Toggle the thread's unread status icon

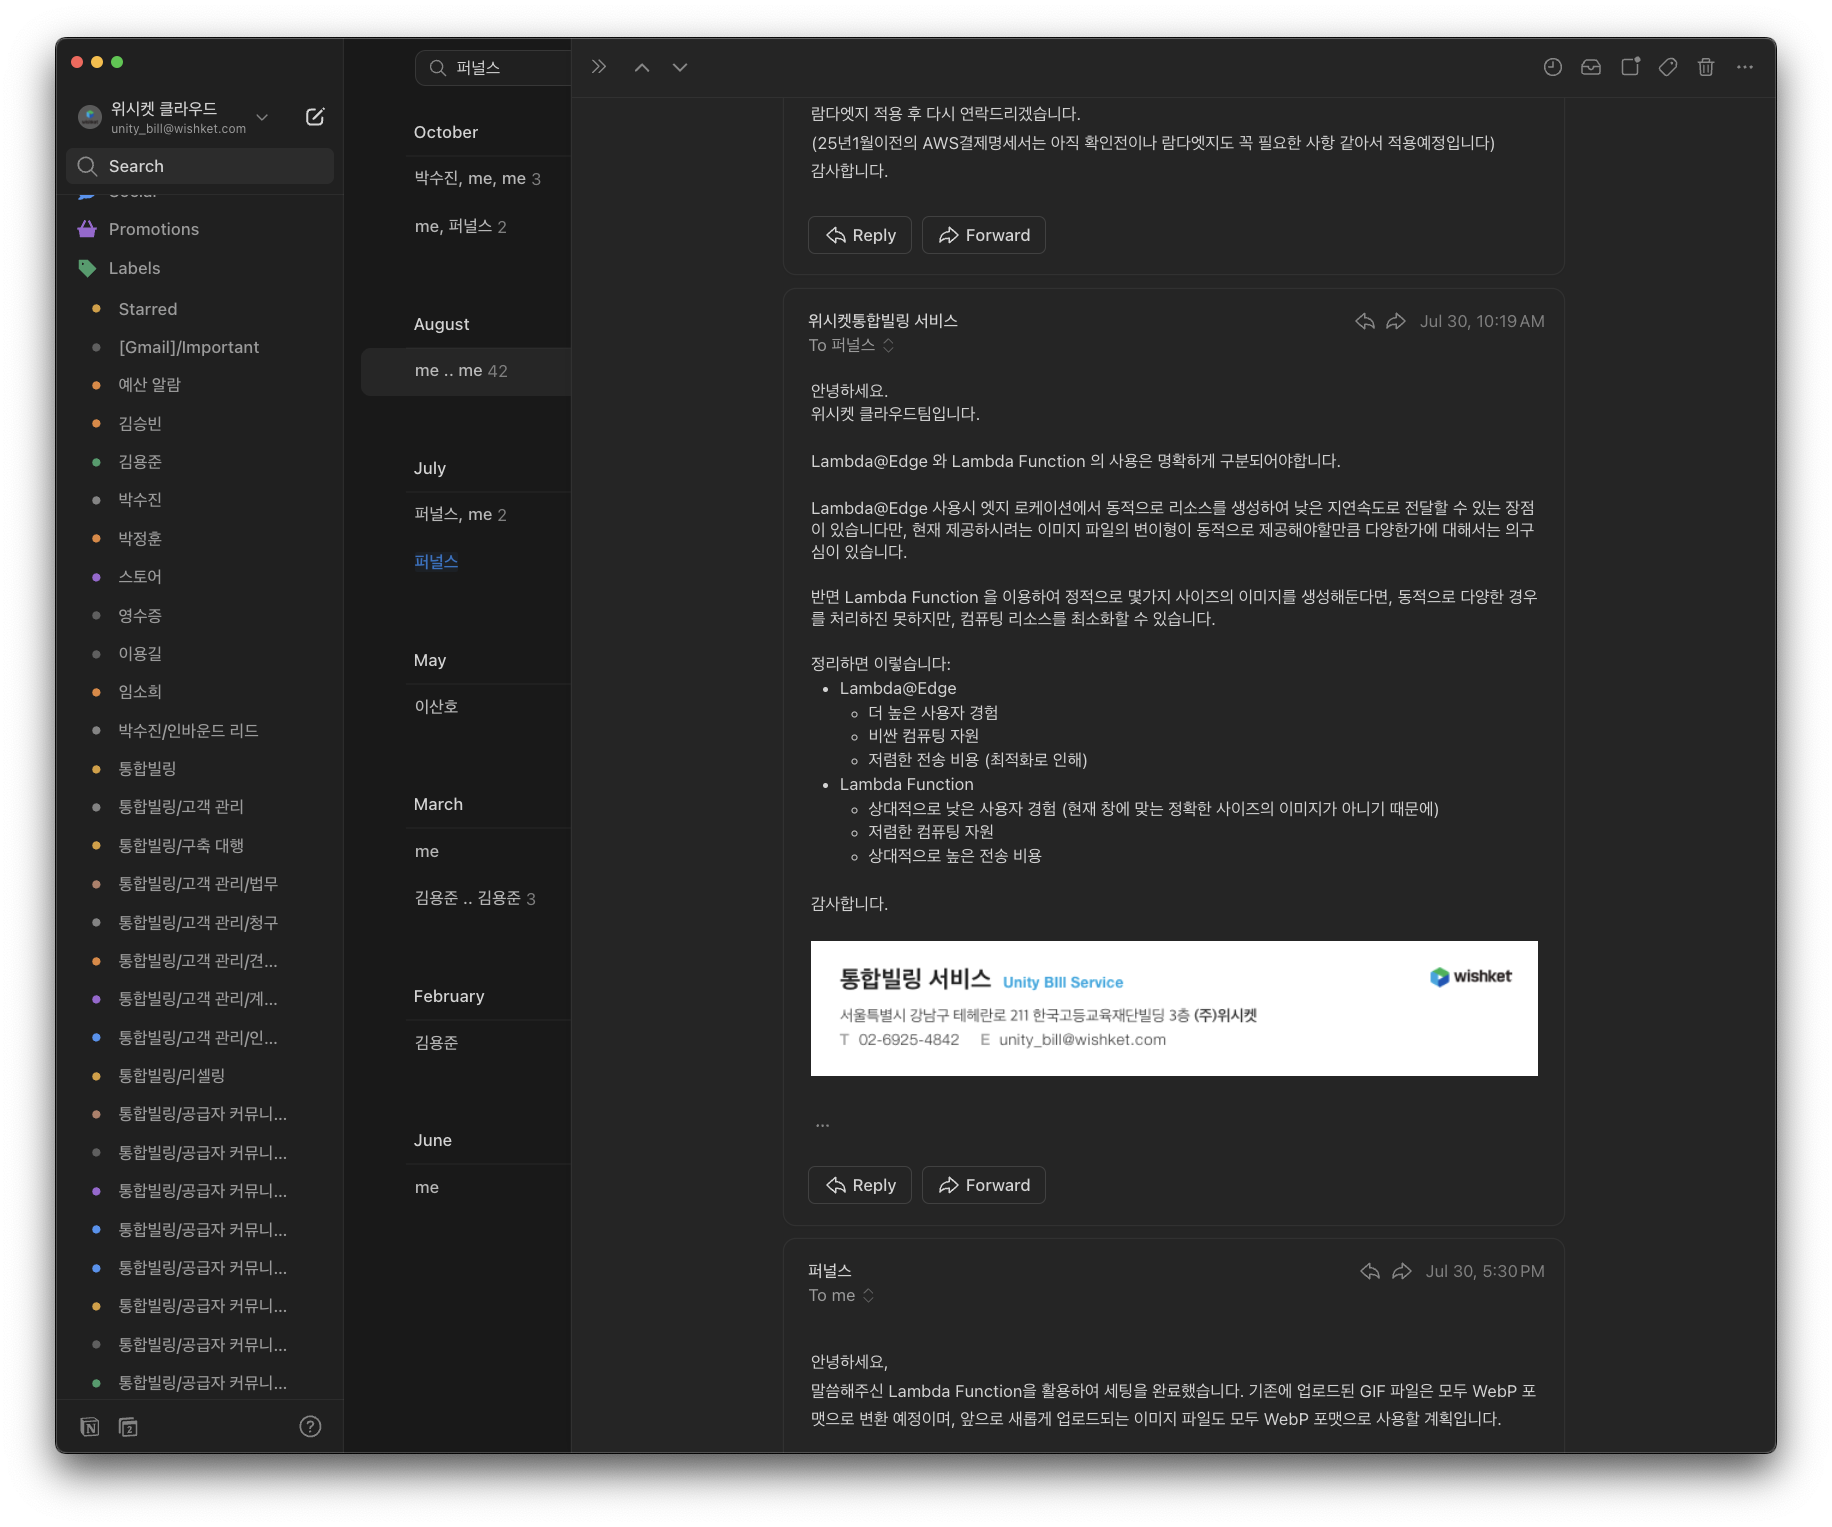(x=1630, y=67)
